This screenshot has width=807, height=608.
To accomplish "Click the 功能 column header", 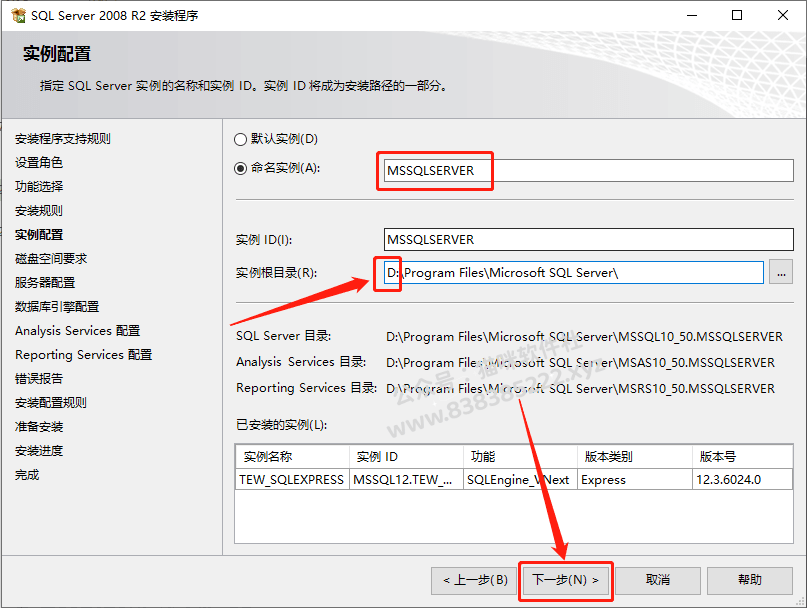I will [520, 457].
